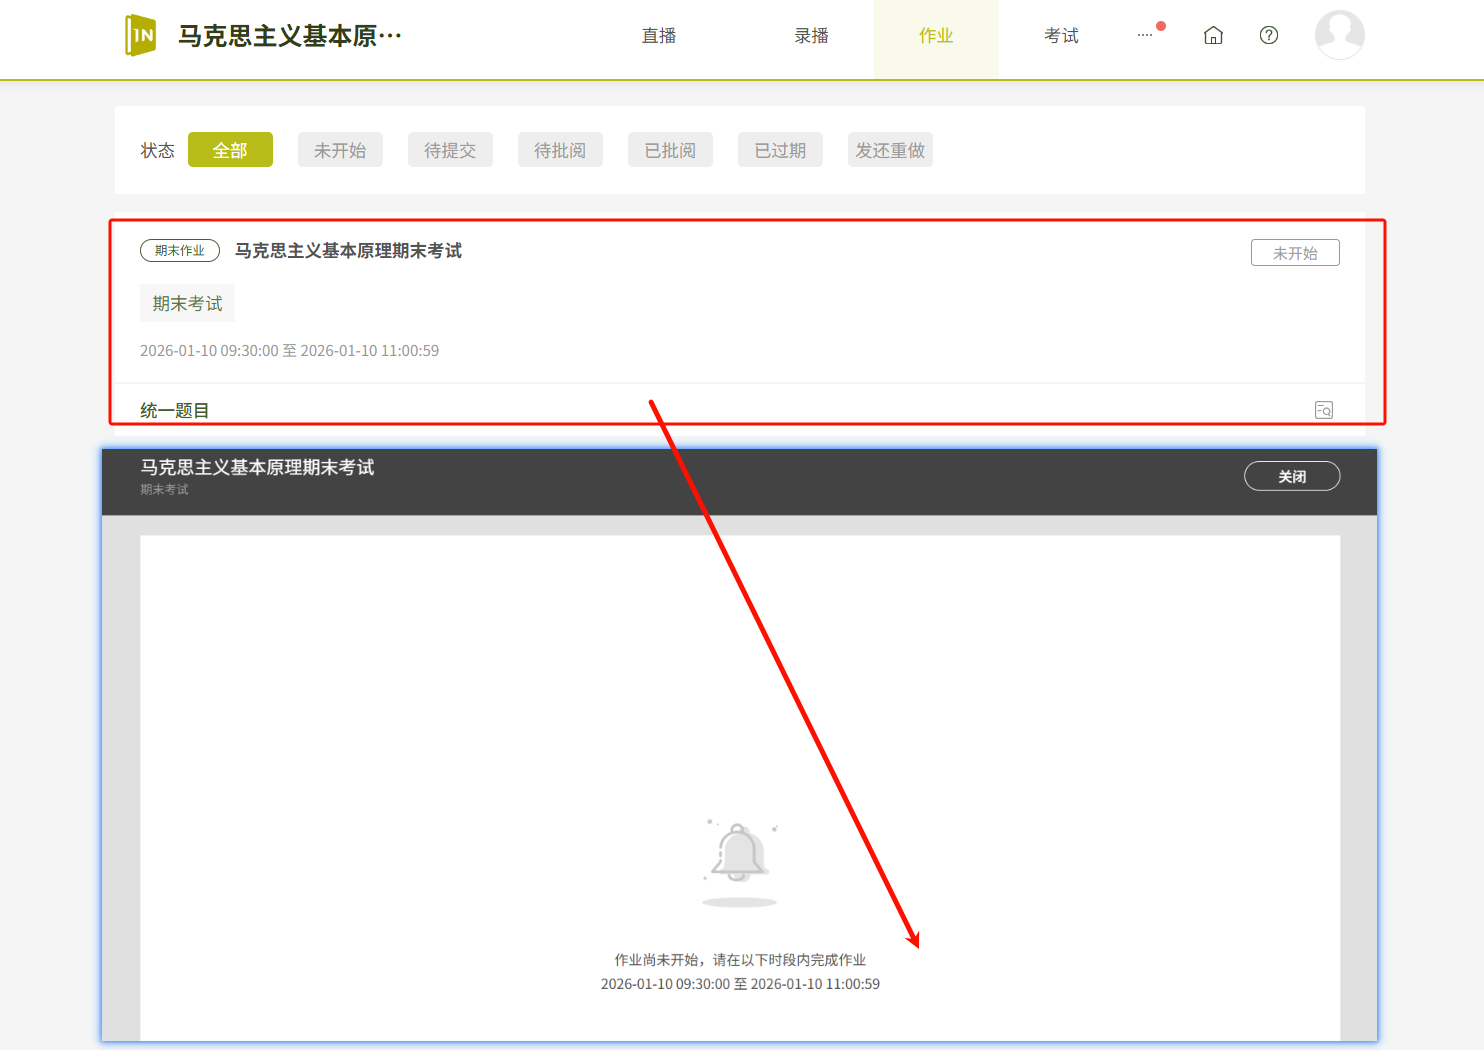Open the 考试 tab

click(1061, 36)
